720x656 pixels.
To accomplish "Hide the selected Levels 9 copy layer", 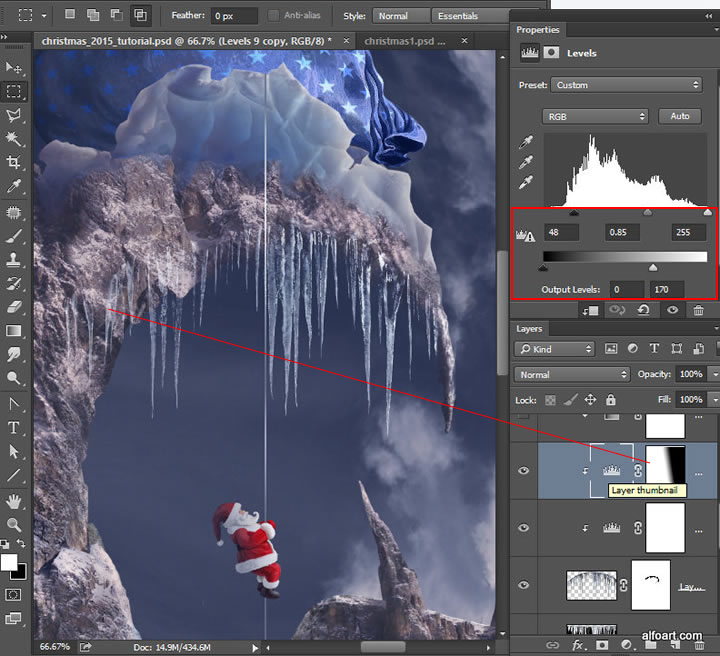I will pyautogui.click(x=524, y=470).
